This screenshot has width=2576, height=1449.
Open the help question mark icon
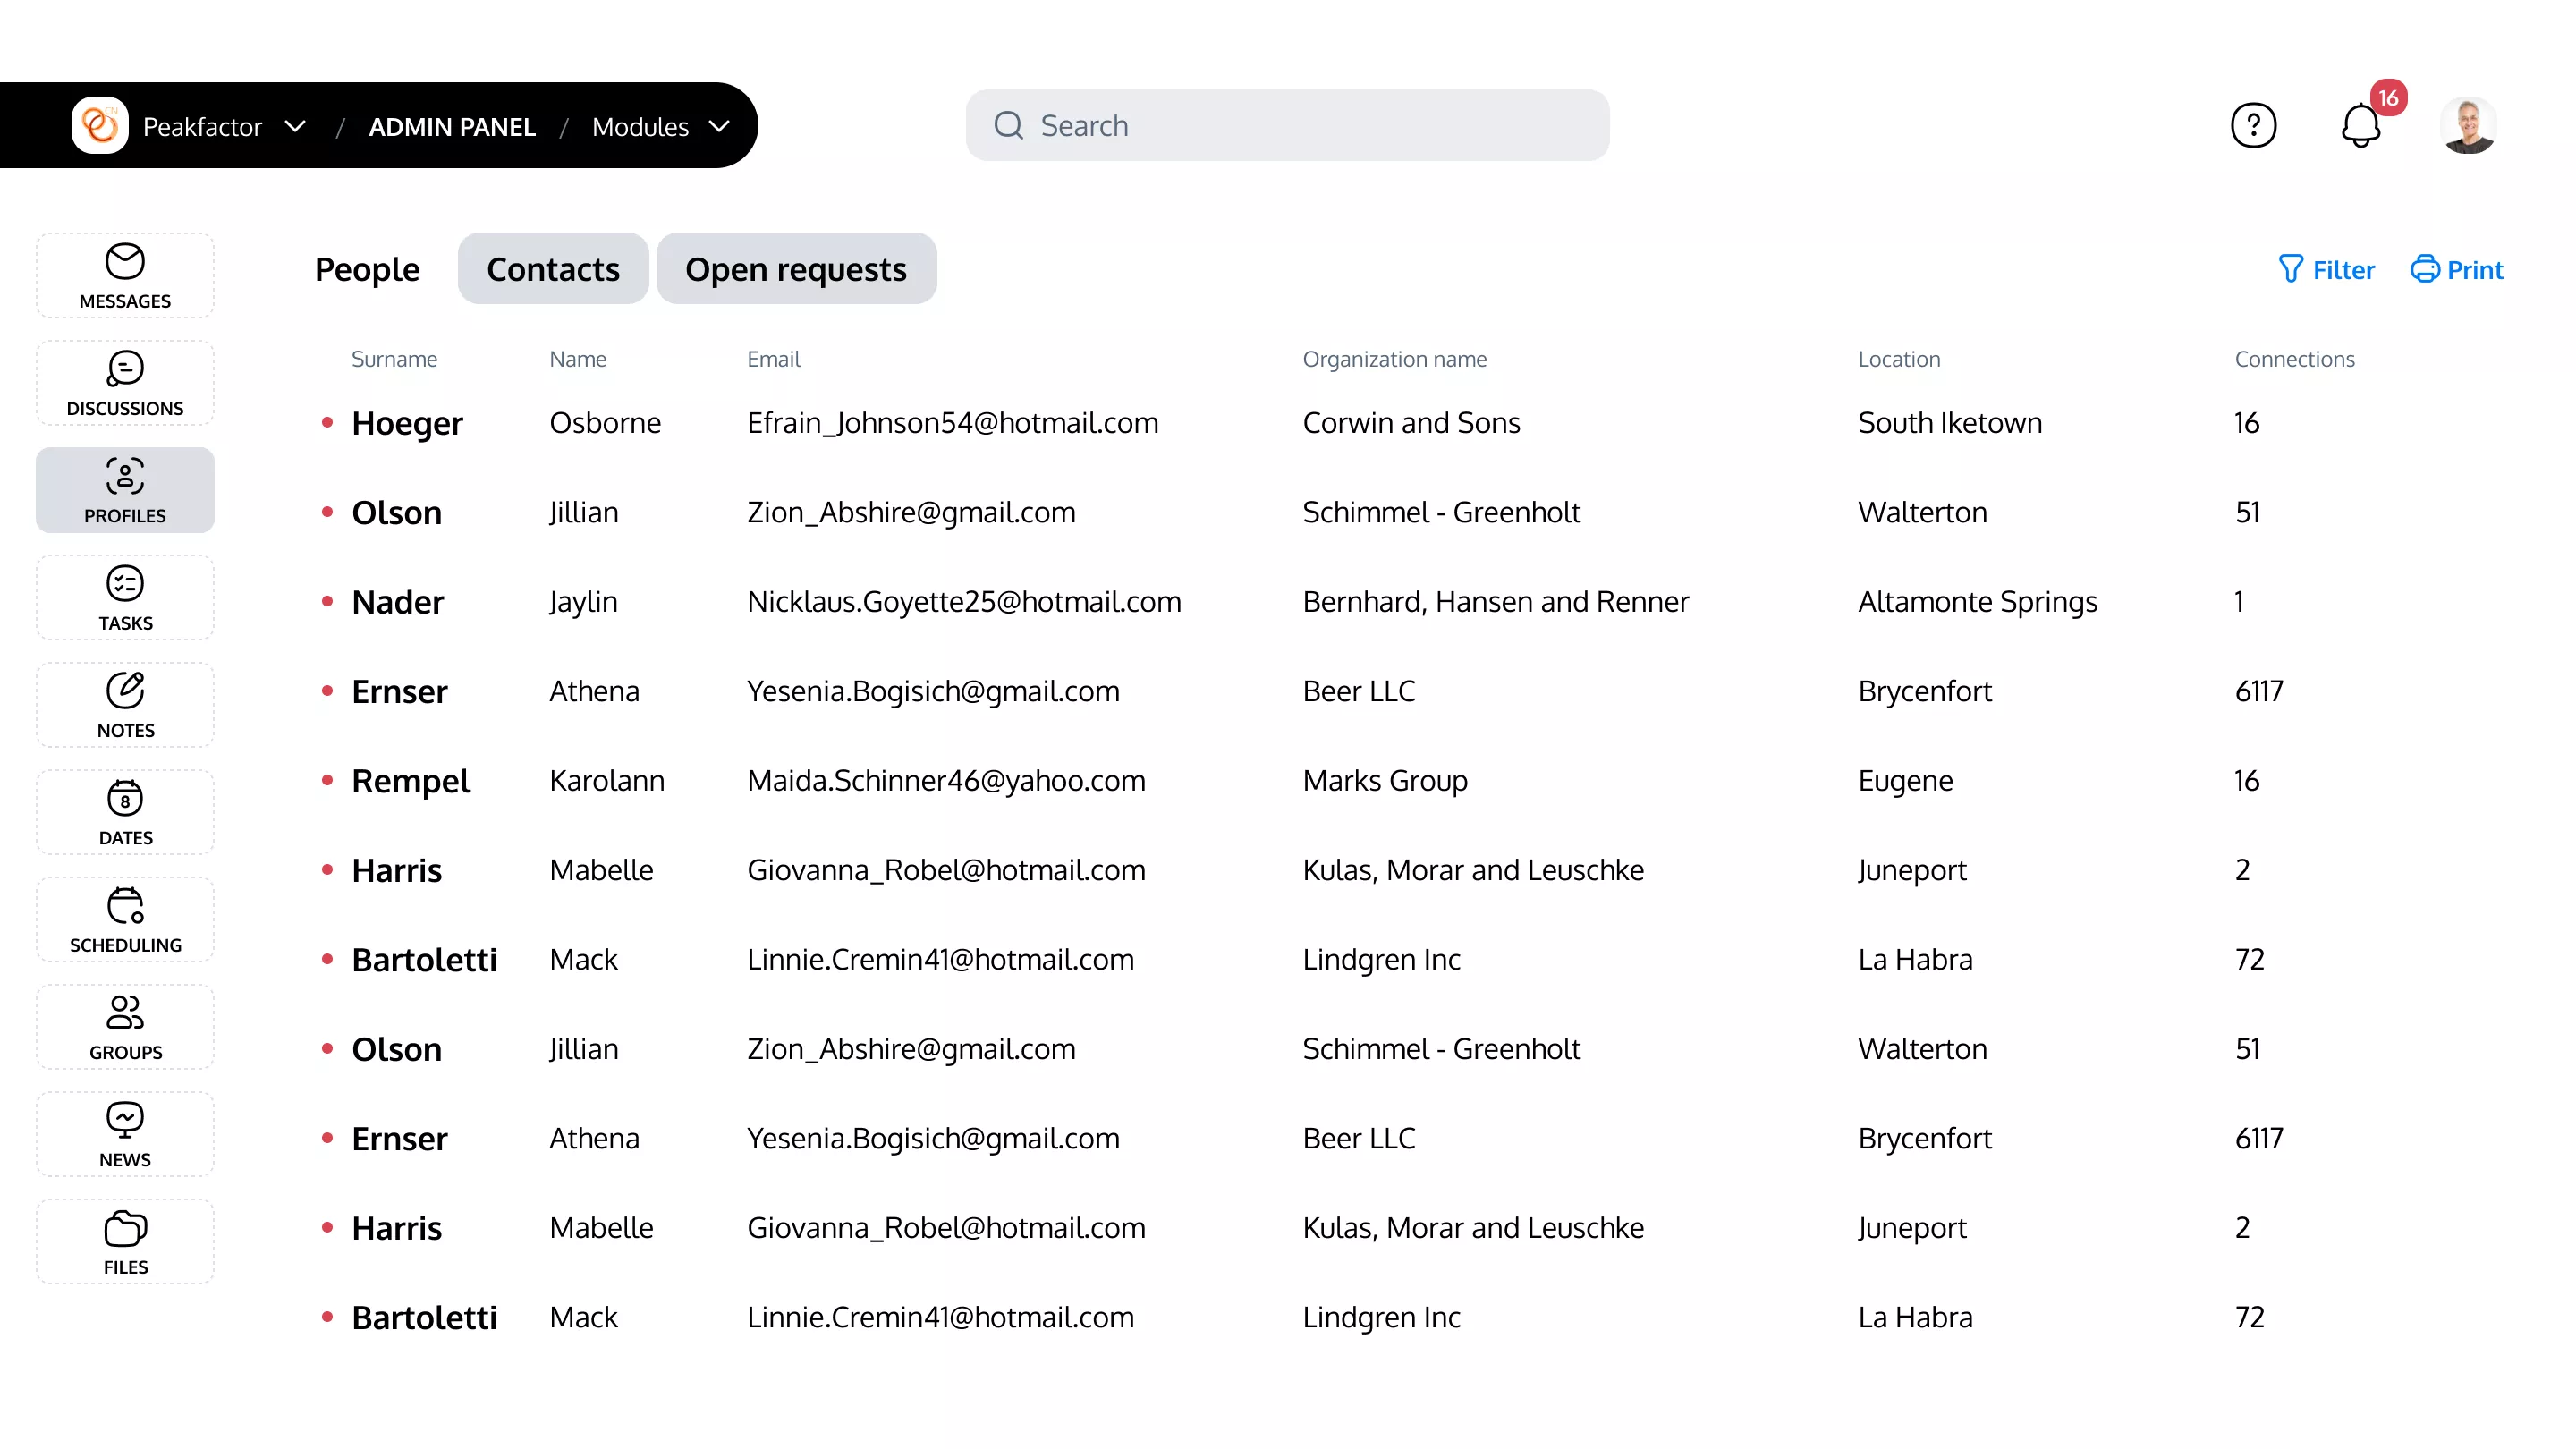pos(2253,126)
